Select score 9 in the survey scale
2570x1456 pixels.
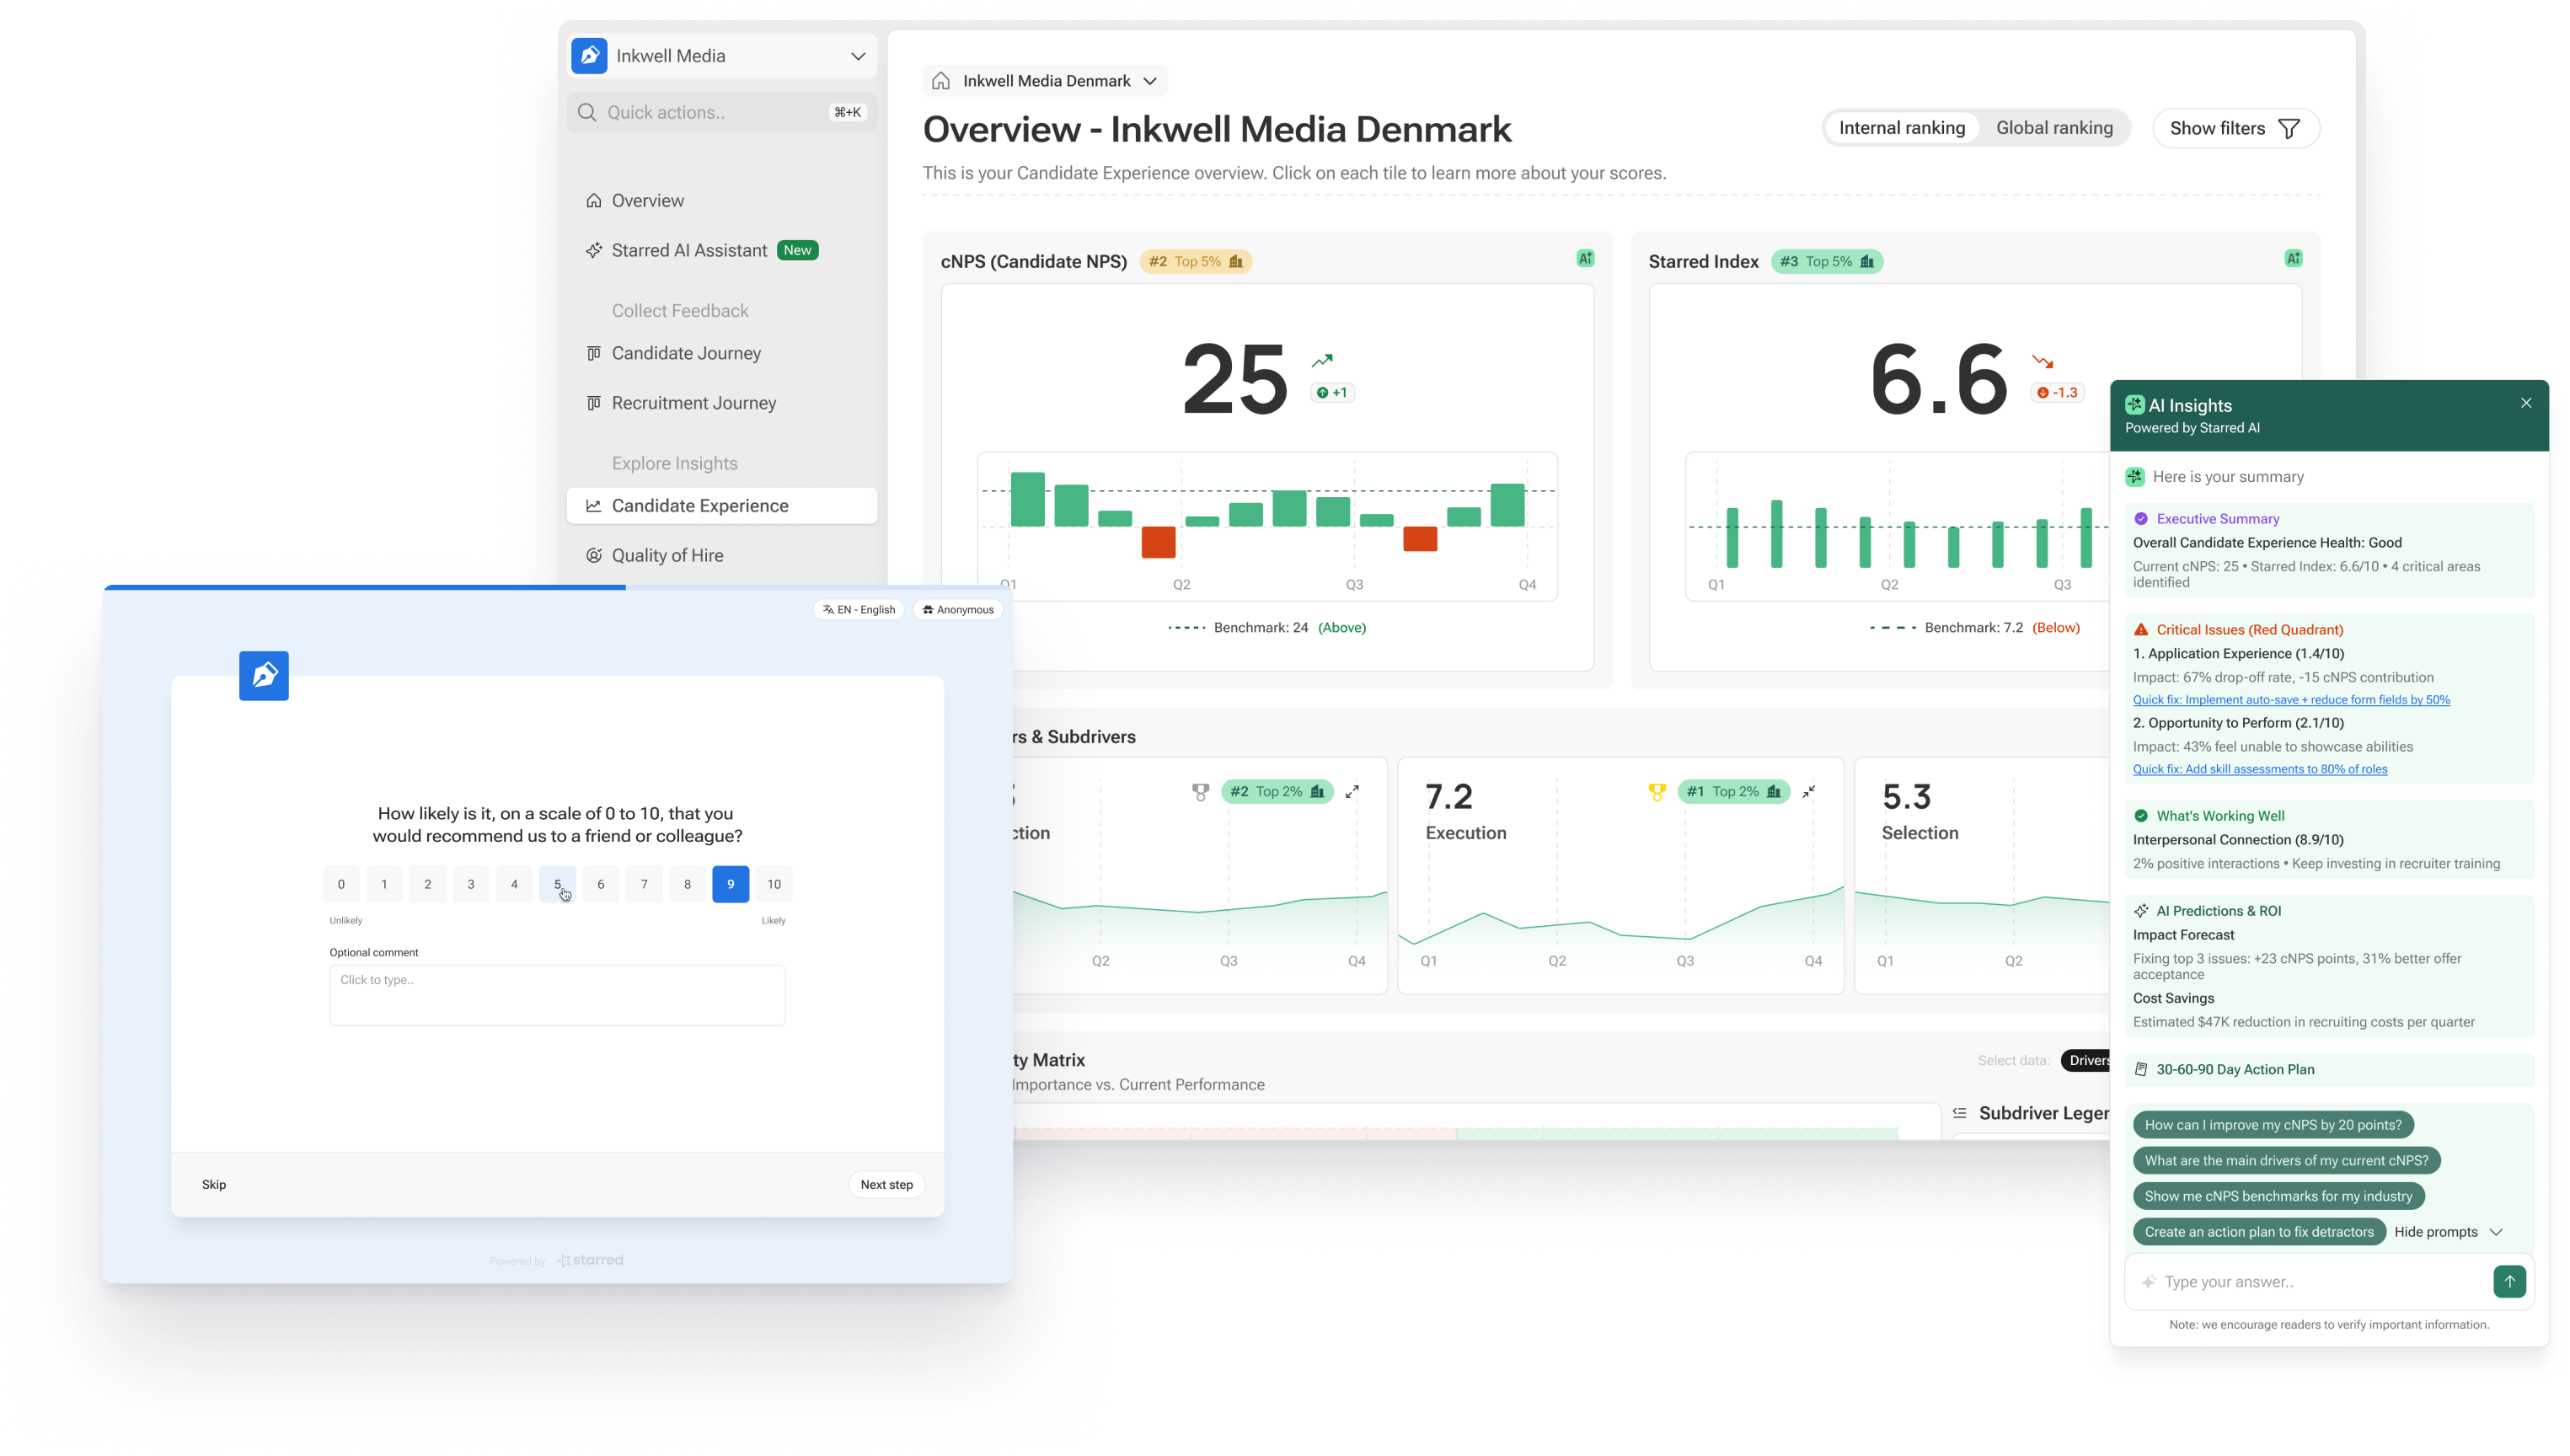click(730, 884)
